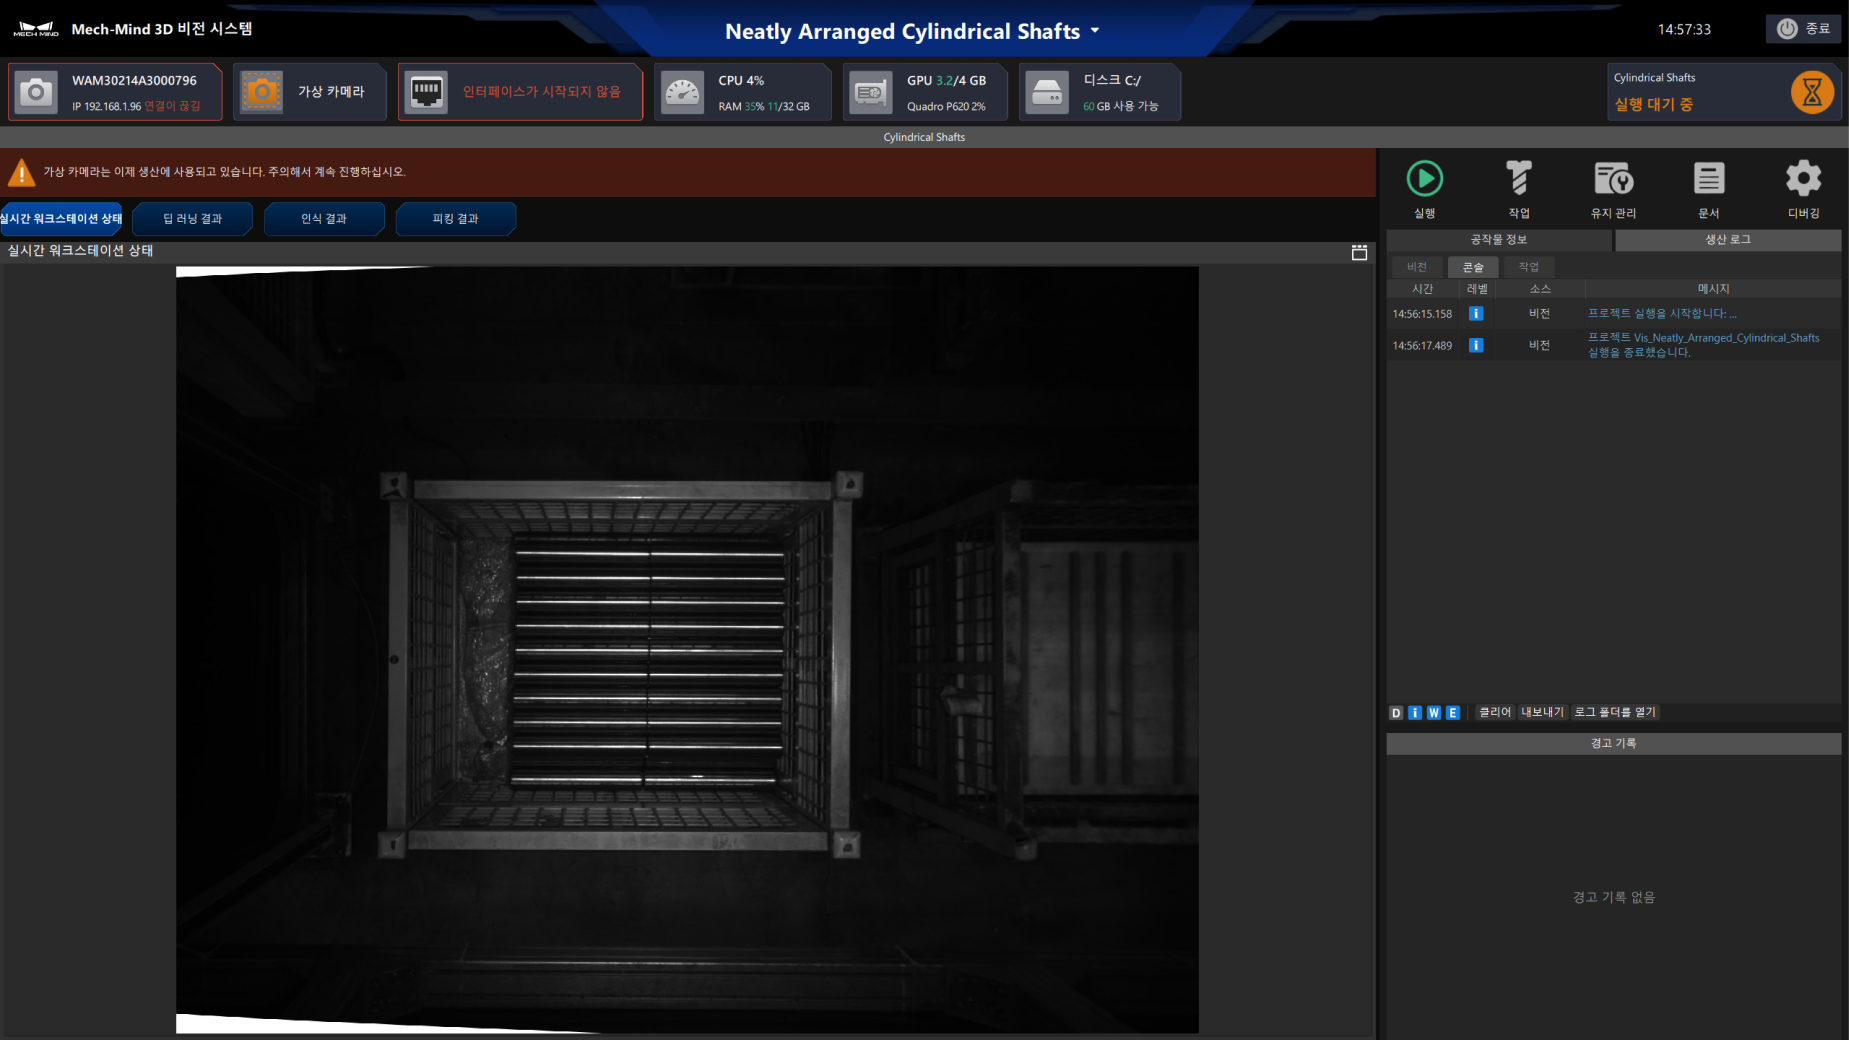Click the 로그 폴더를 열기 button
This screenshot has height=1040, width=1849.
pos(1615,713)
